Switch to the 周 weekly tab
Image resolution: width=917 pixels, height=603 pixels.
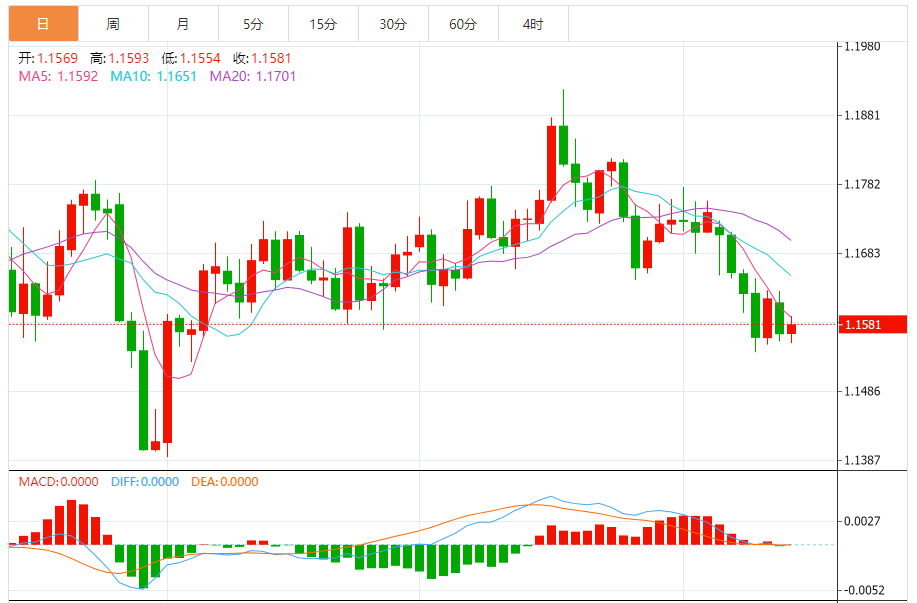[113, 23]
